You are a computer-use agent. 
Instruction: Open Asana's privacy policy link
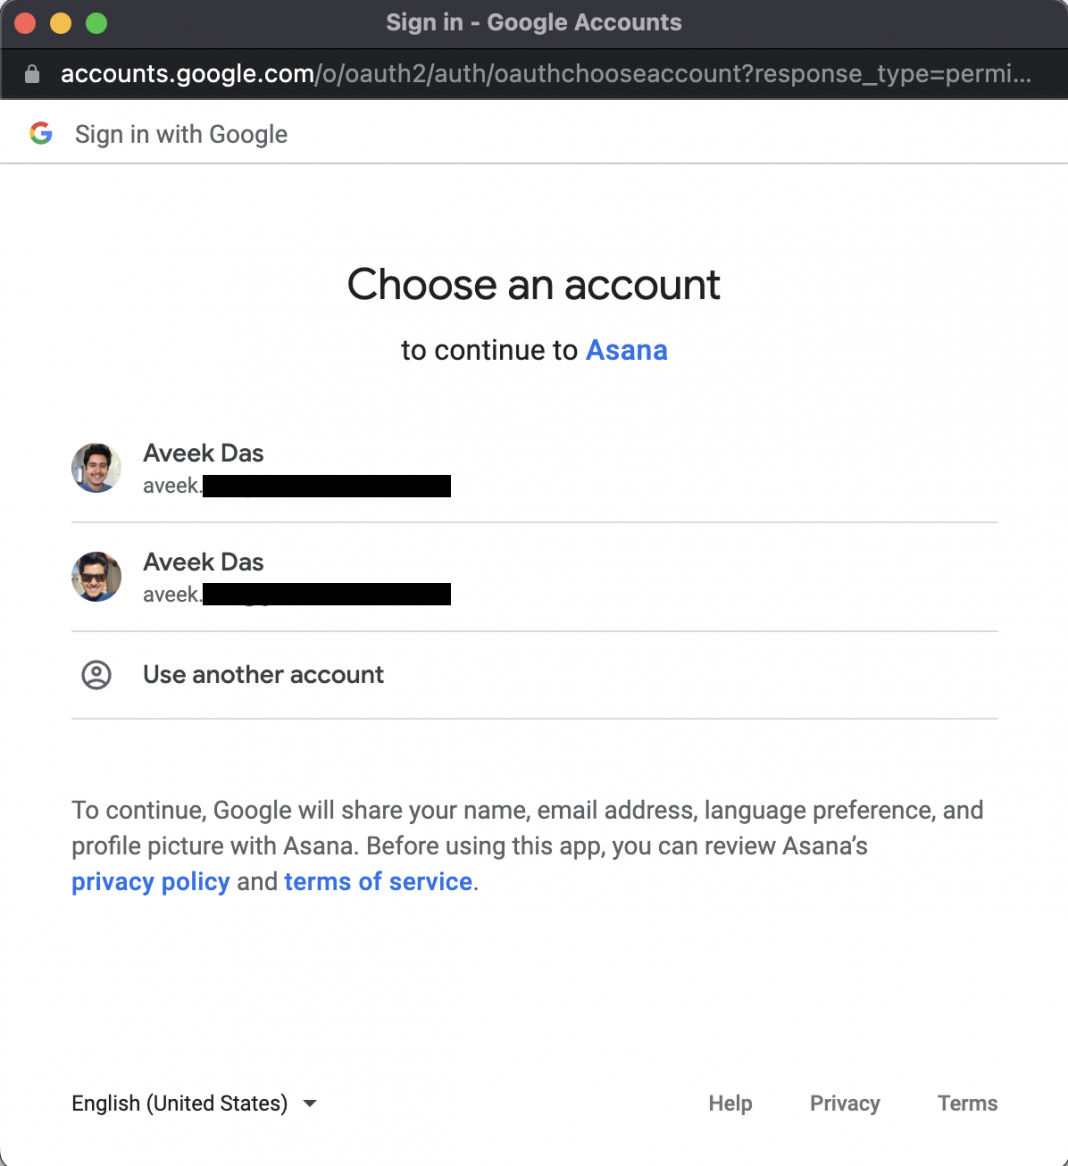(x=150, y=882)
